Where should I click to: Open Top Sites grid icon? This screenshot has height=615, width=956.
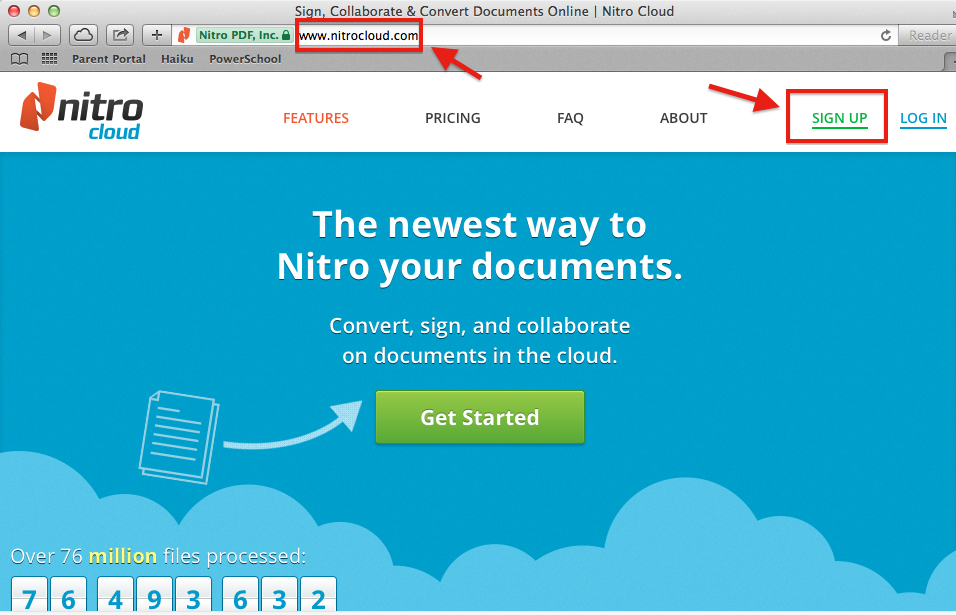49,59
